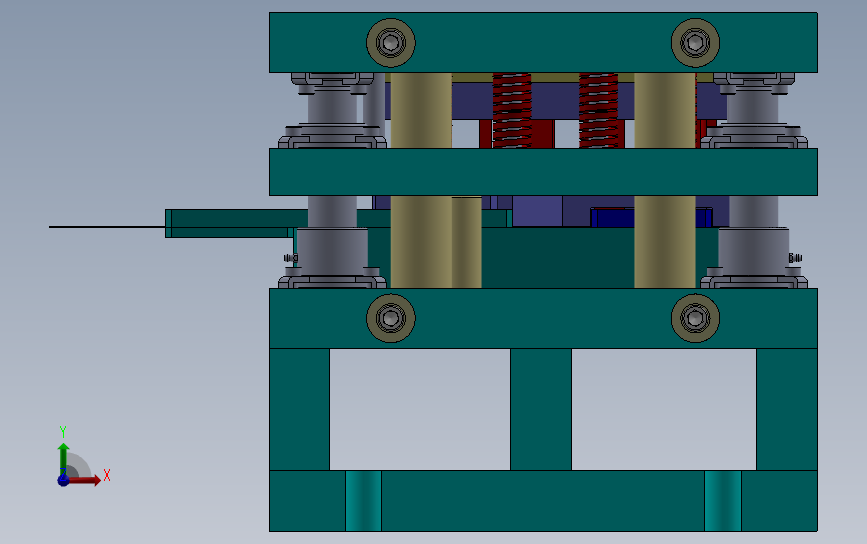Select the right tan guide pillar below middle plate

pos(665,242)
